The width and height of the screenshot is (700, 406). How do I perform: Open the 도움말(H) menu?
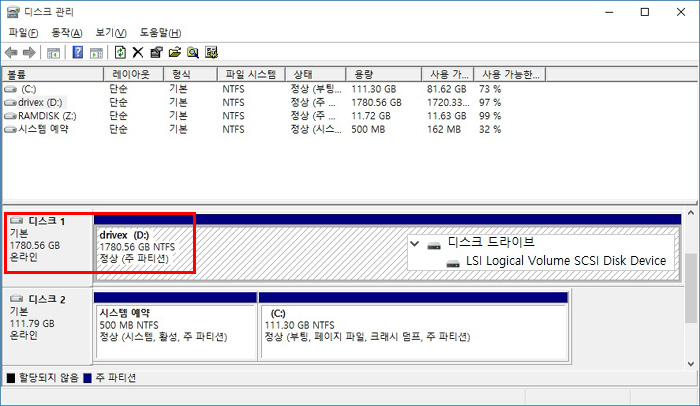(x=160, y=33)
